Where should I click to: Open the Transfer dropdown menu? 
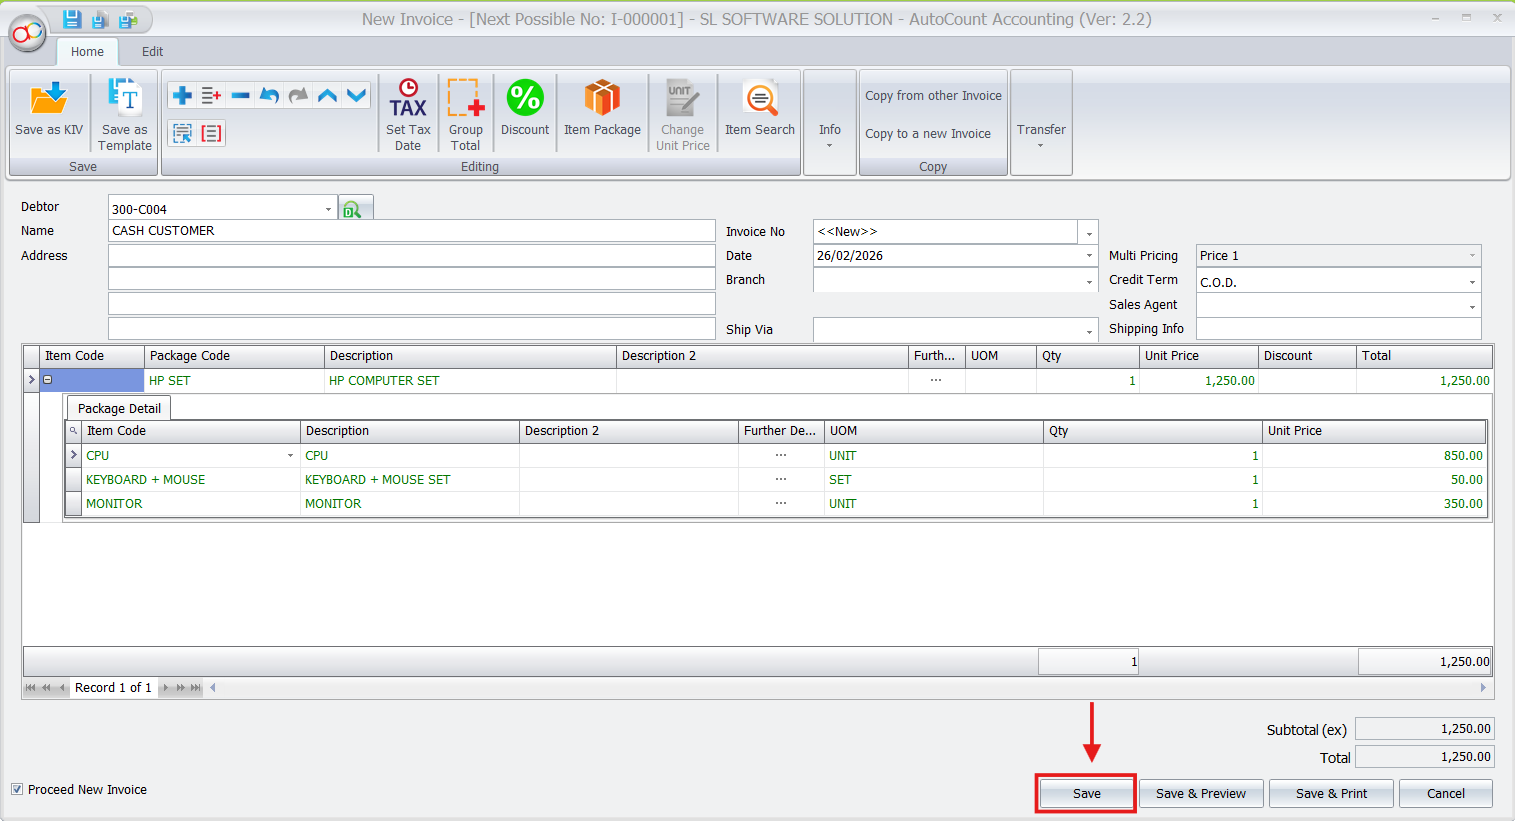pos(1041,134)
